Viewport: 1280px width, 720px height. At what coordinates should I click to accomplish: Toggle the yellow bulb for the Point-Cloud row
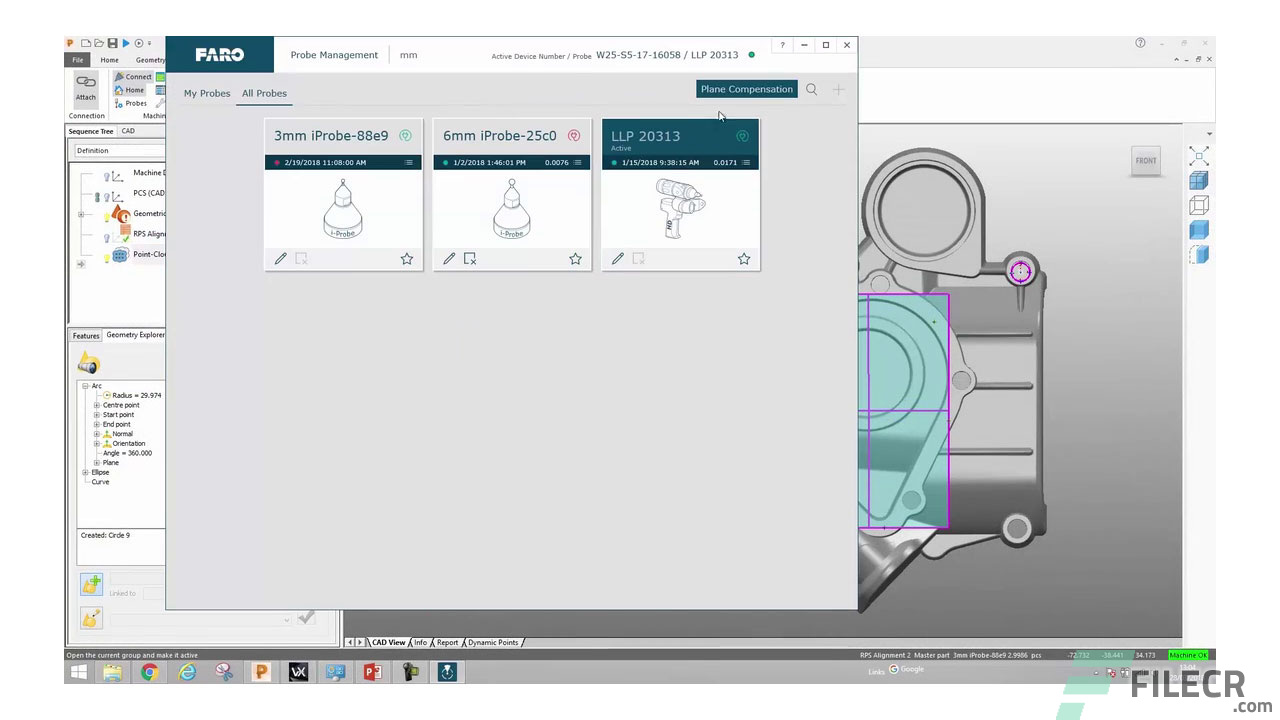point(106,257)
